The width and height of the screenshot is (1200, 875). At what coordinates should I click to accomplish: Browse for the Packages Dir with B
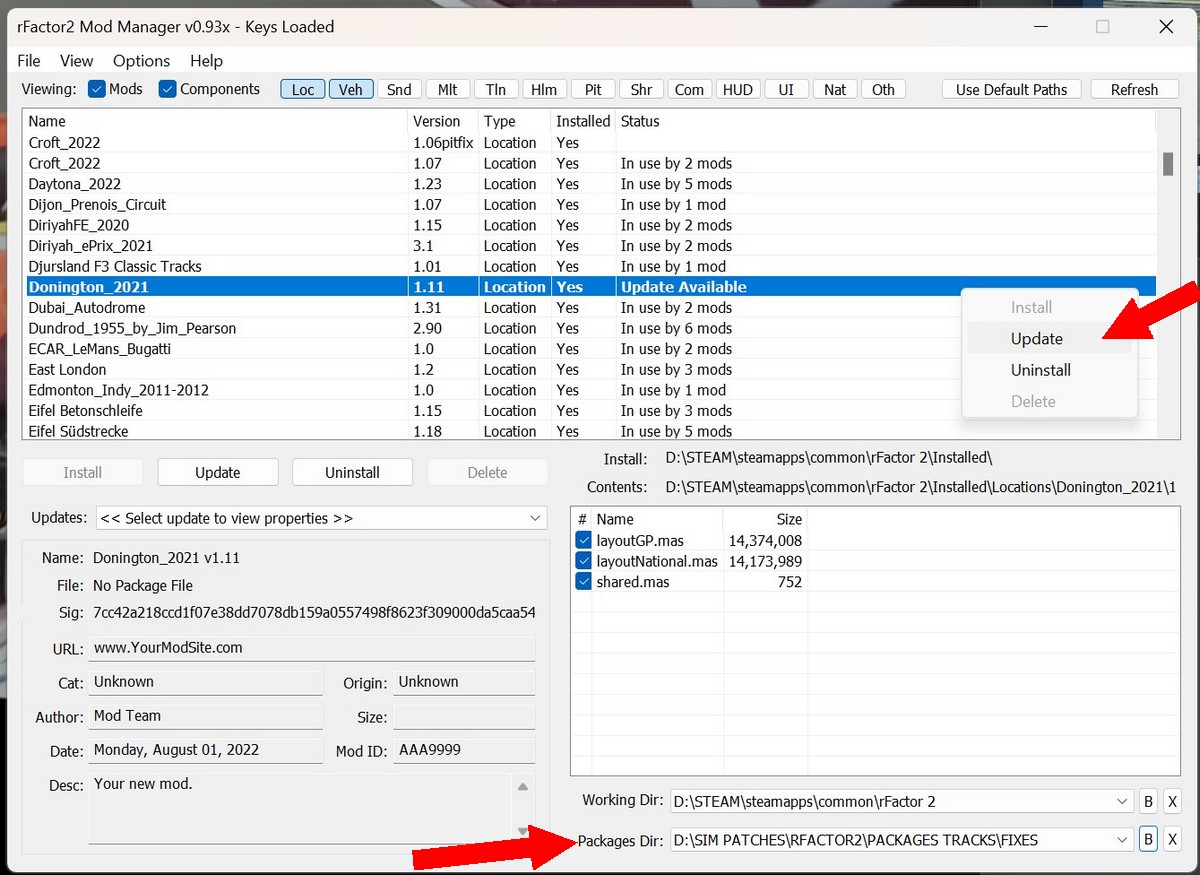(x=1148, y=840)
